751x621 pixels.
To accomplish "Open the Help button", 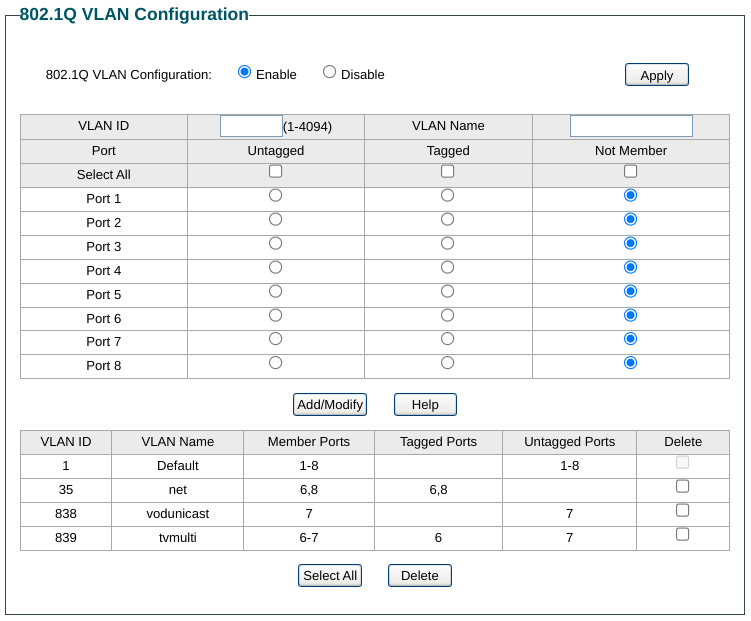I will [x=425, y=404].
